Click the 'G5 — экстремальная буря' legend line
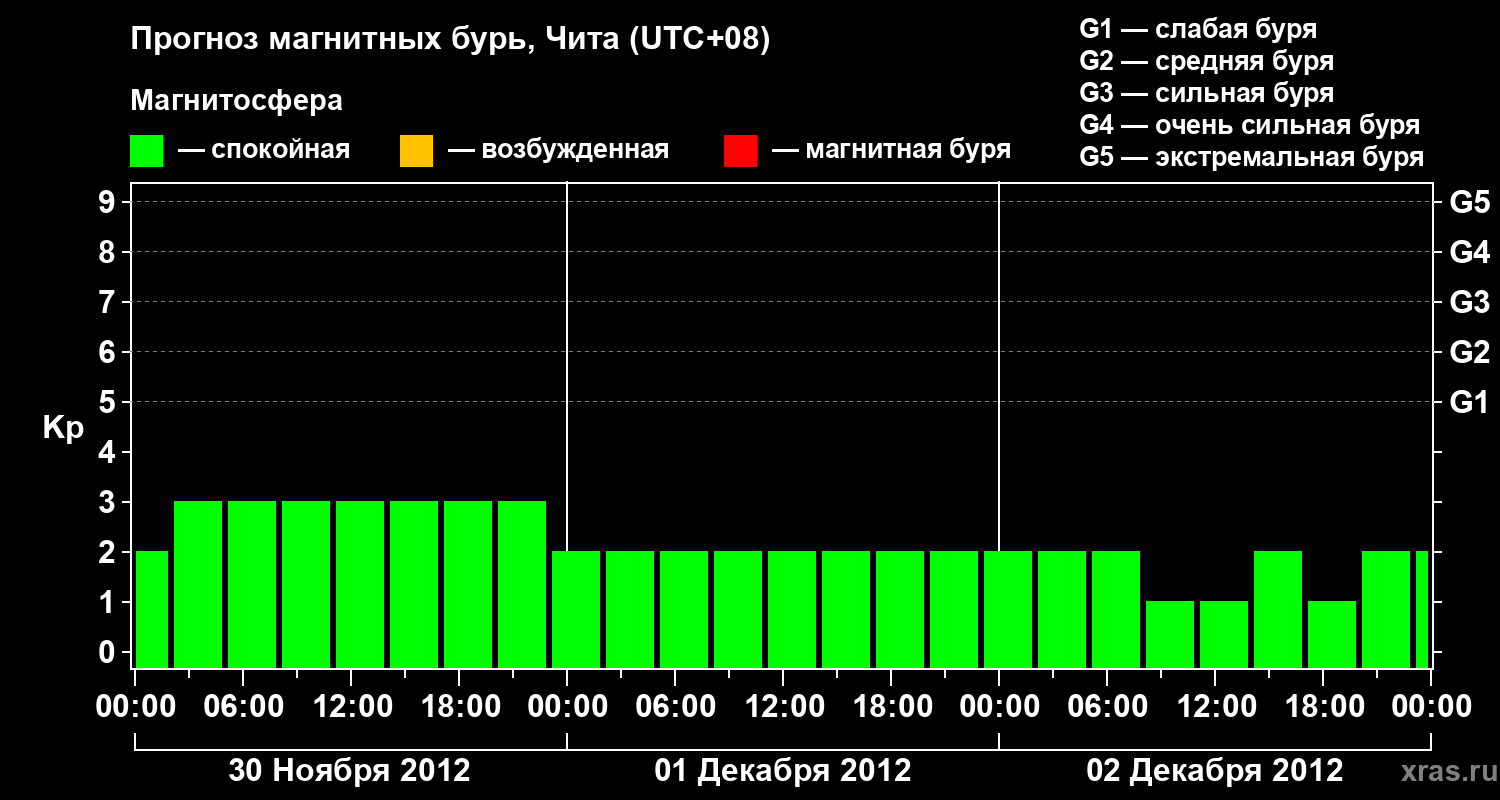Image resolution: width=1500 pixels, height=800 pixels. (x=1251, y=157)
